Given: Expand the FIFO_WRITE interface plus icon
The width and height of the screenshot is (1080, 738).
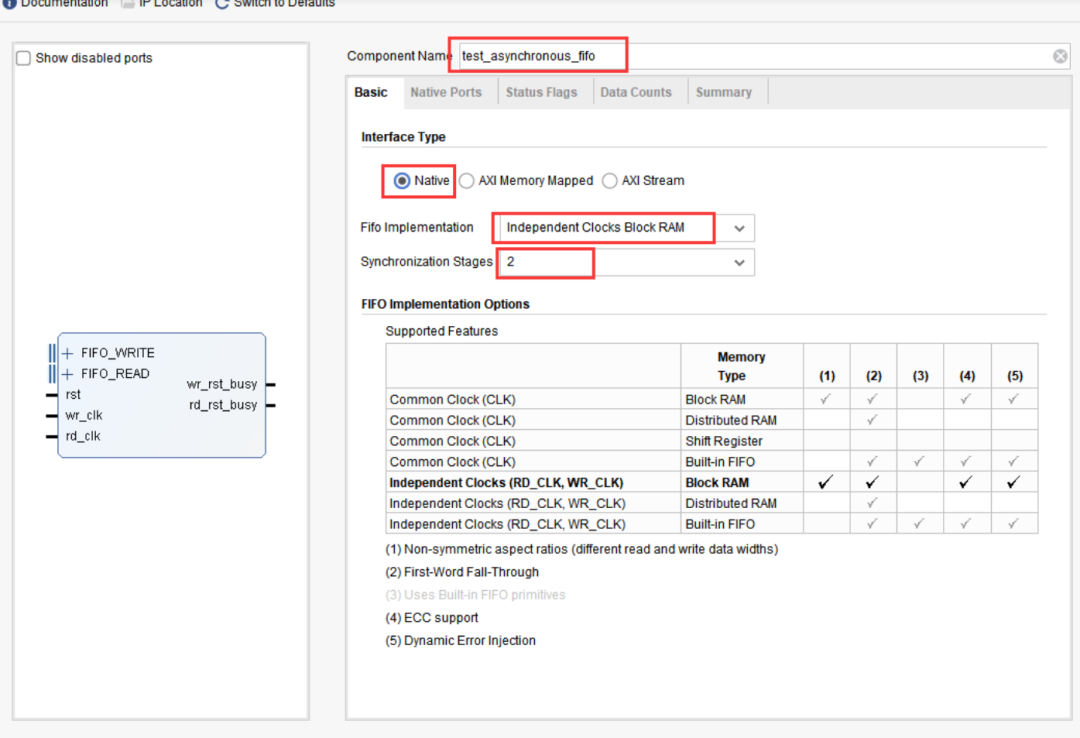Looking at the screenshot, I should click(68, 353).
